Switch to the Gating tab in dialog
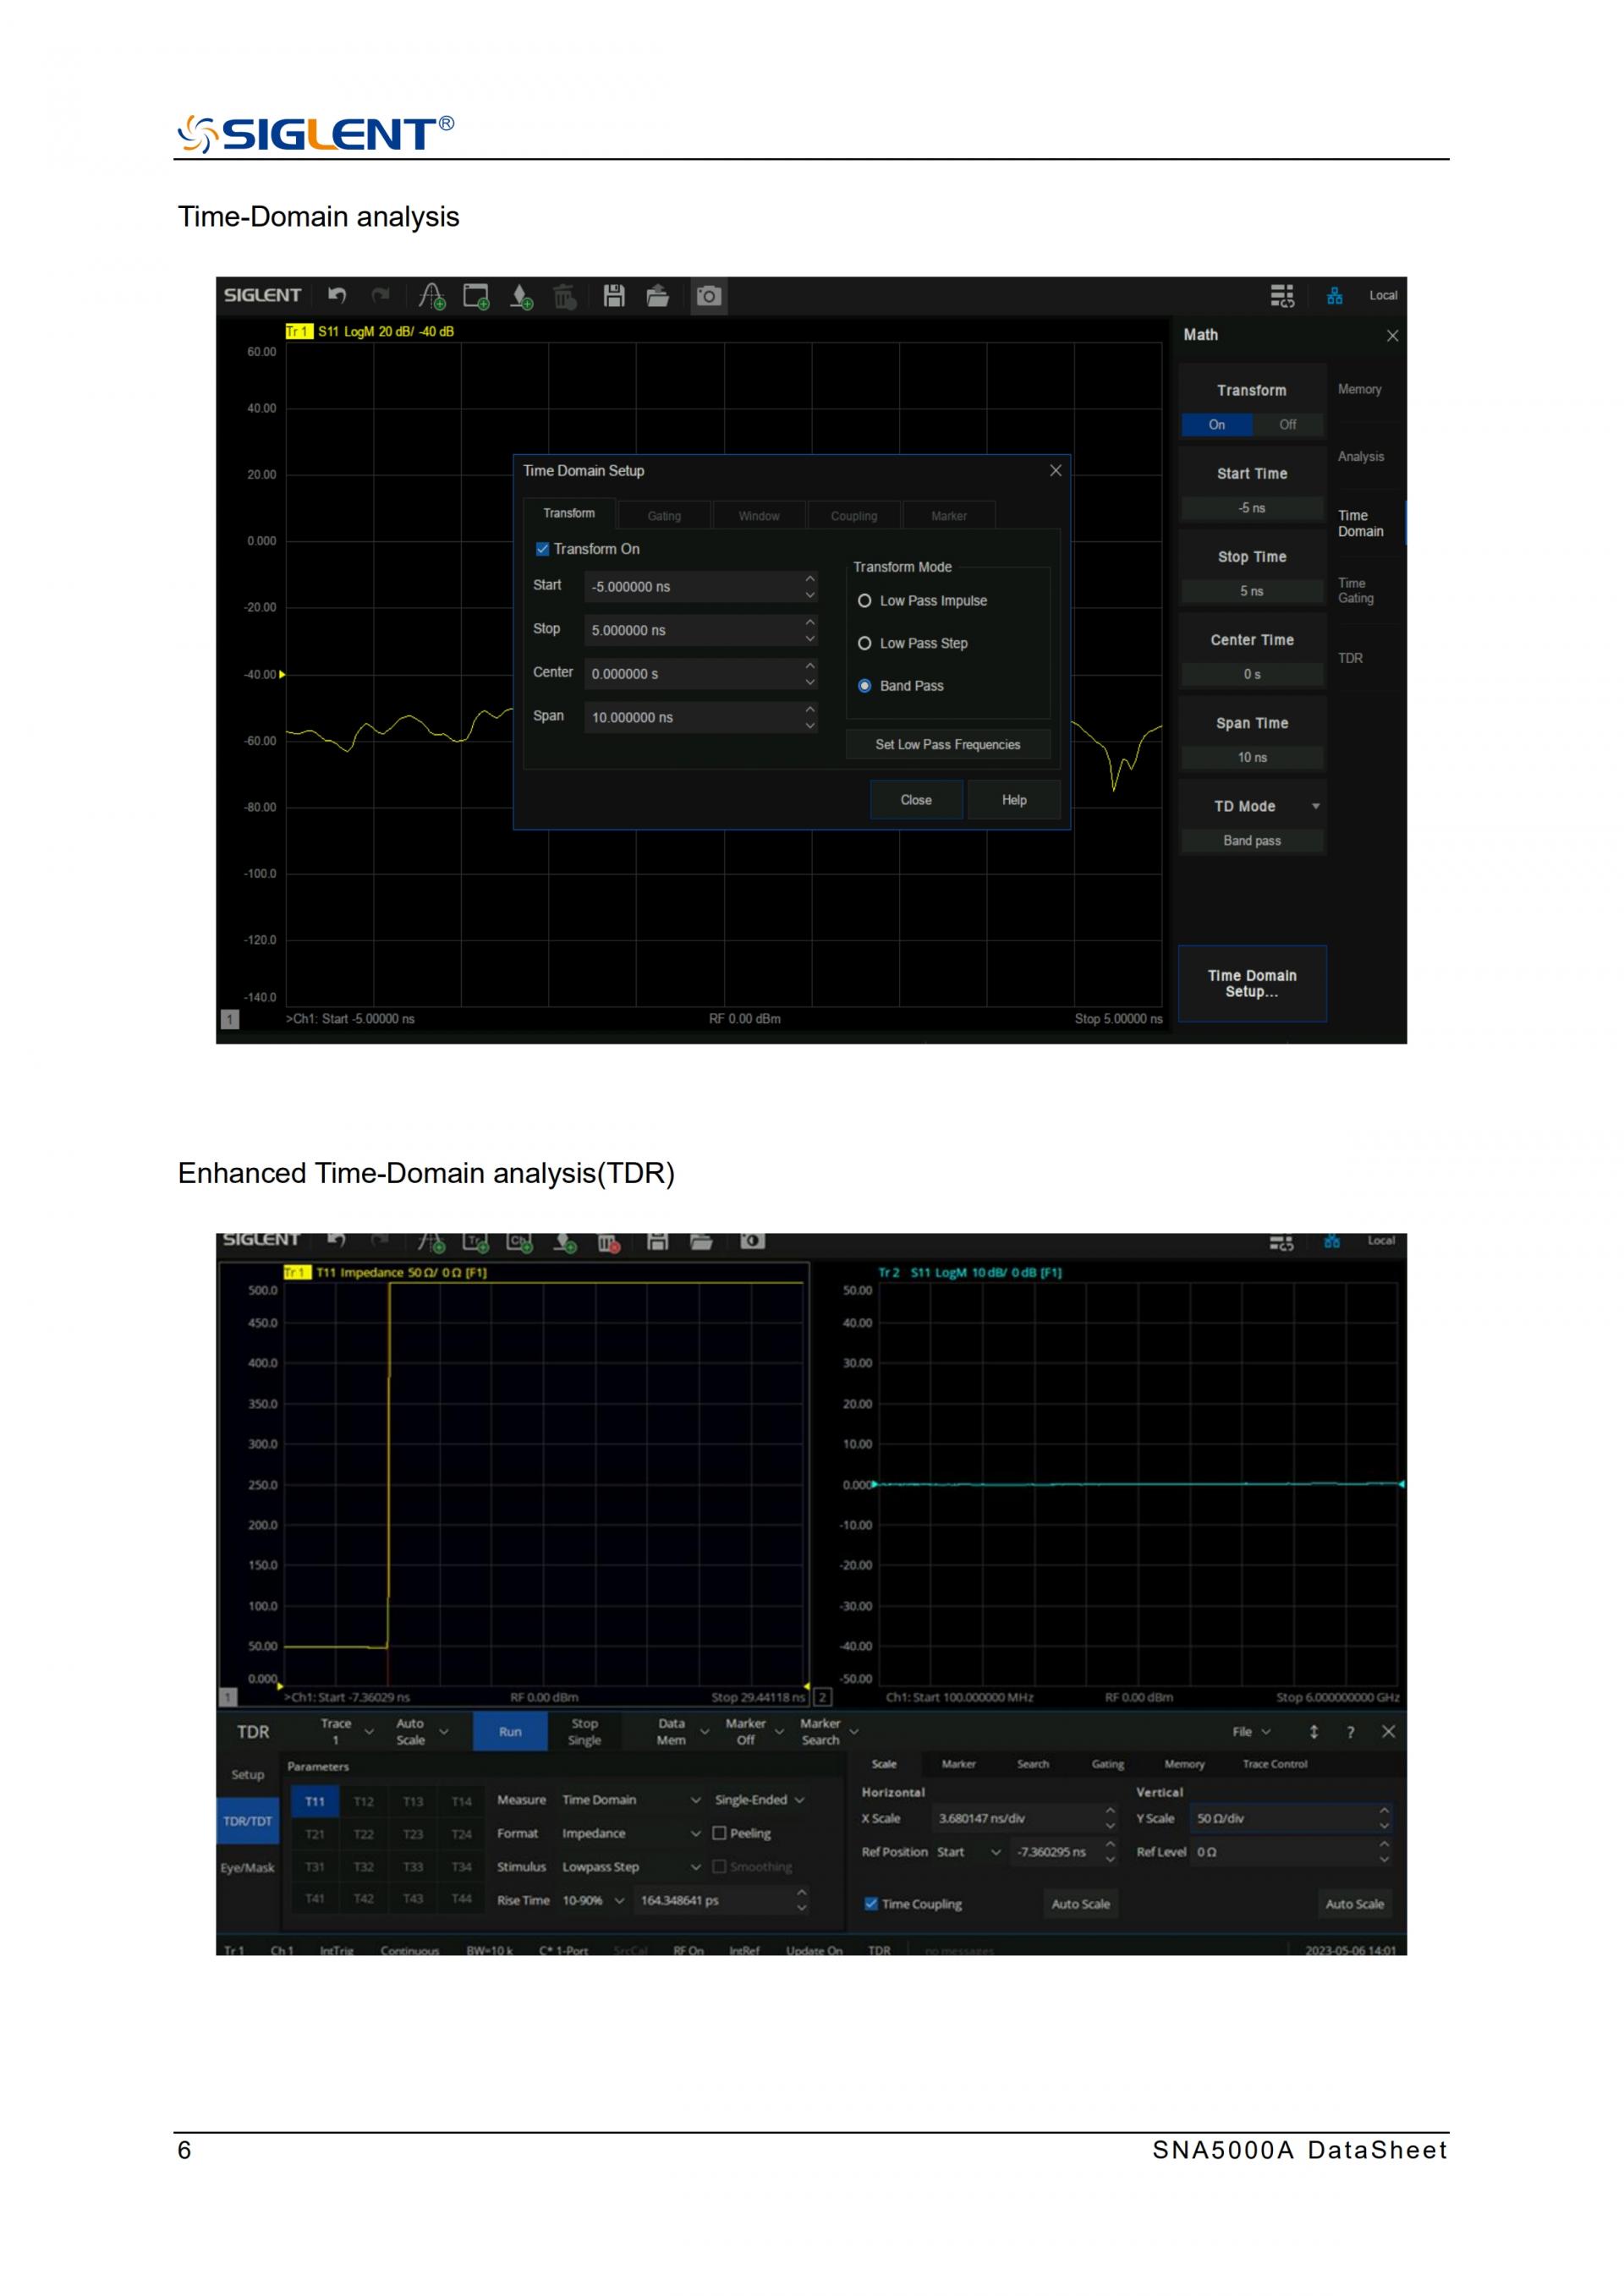The image size is (1624, 2296). coord(664,516)
